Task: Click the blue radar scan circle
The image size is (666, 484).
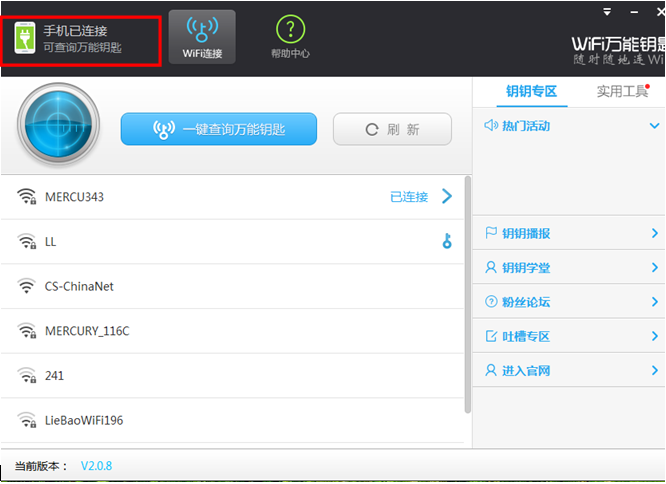Action: coord(59,124)
